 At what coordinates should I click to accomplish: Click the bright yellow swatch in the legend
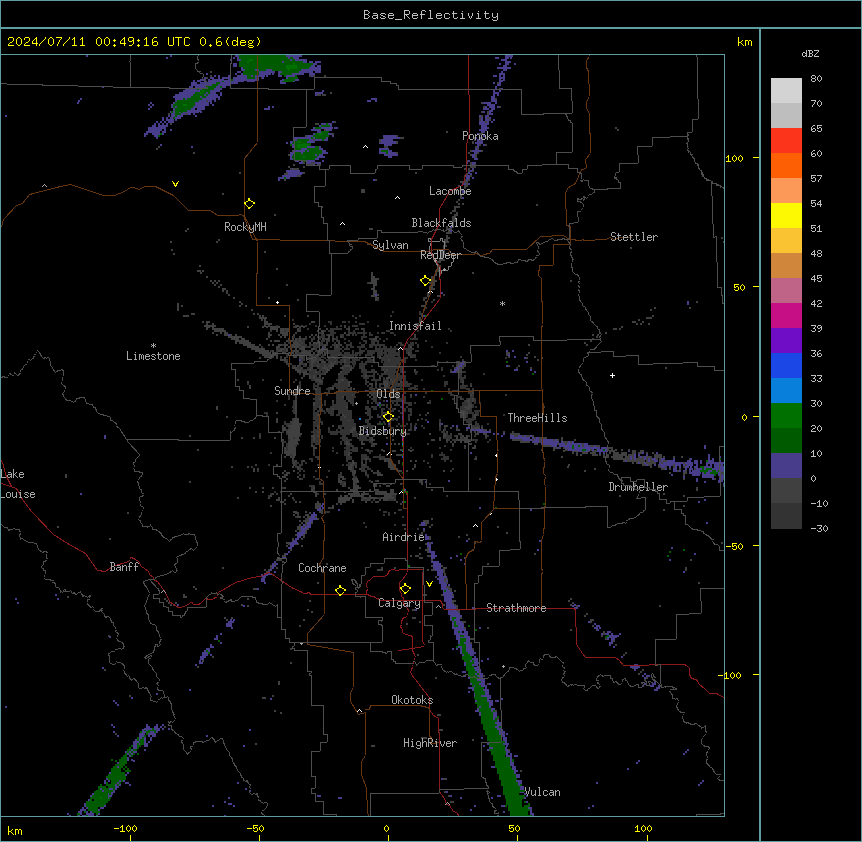[786, 215]
